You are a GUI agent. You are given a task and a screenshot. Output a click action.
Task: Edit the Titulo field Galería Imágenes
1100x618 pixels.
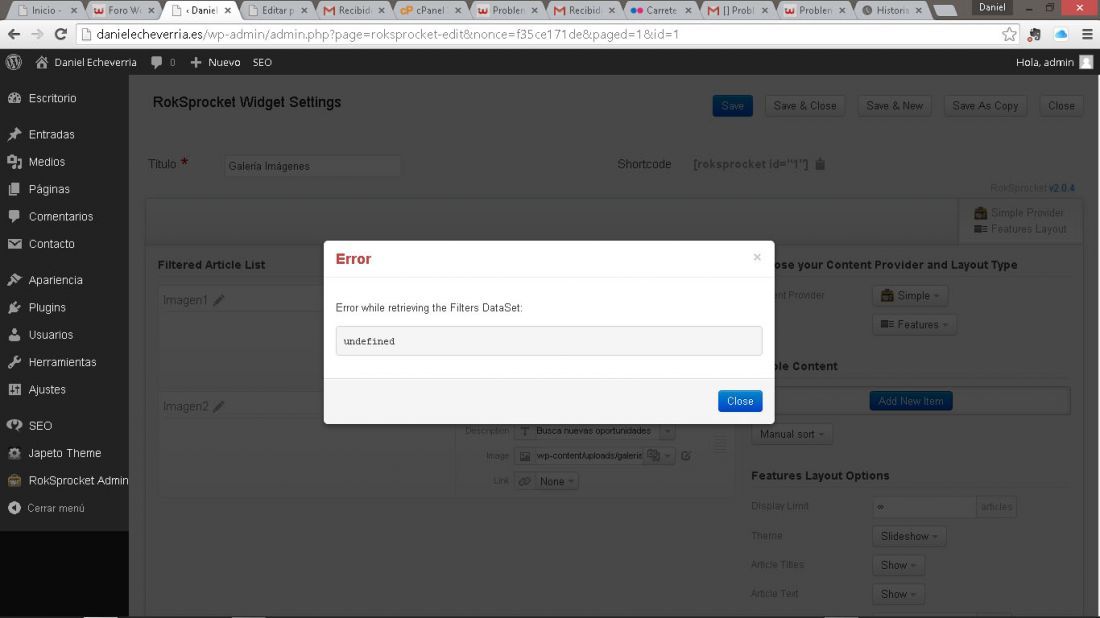(312, 166)
